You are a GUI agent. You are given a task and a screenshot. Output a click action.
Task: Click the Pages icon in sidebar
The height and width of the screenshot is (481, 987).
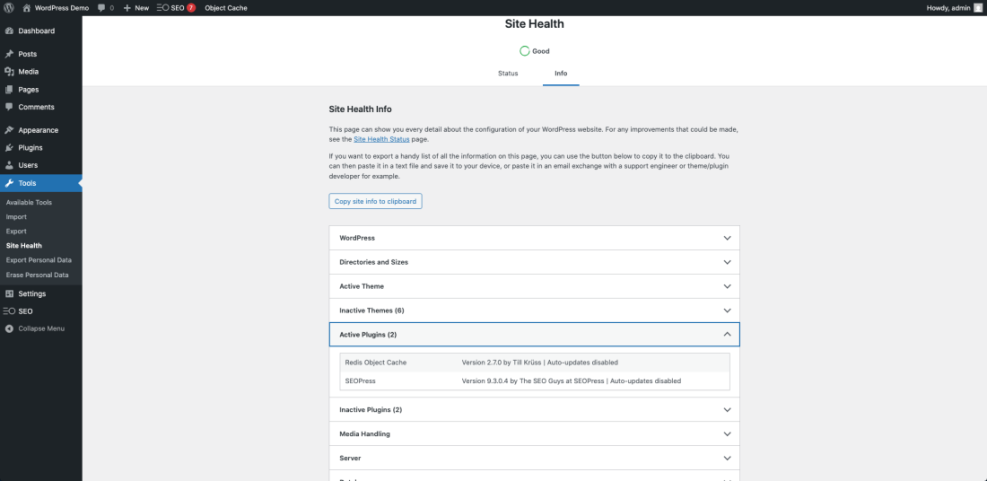point(9,89)
